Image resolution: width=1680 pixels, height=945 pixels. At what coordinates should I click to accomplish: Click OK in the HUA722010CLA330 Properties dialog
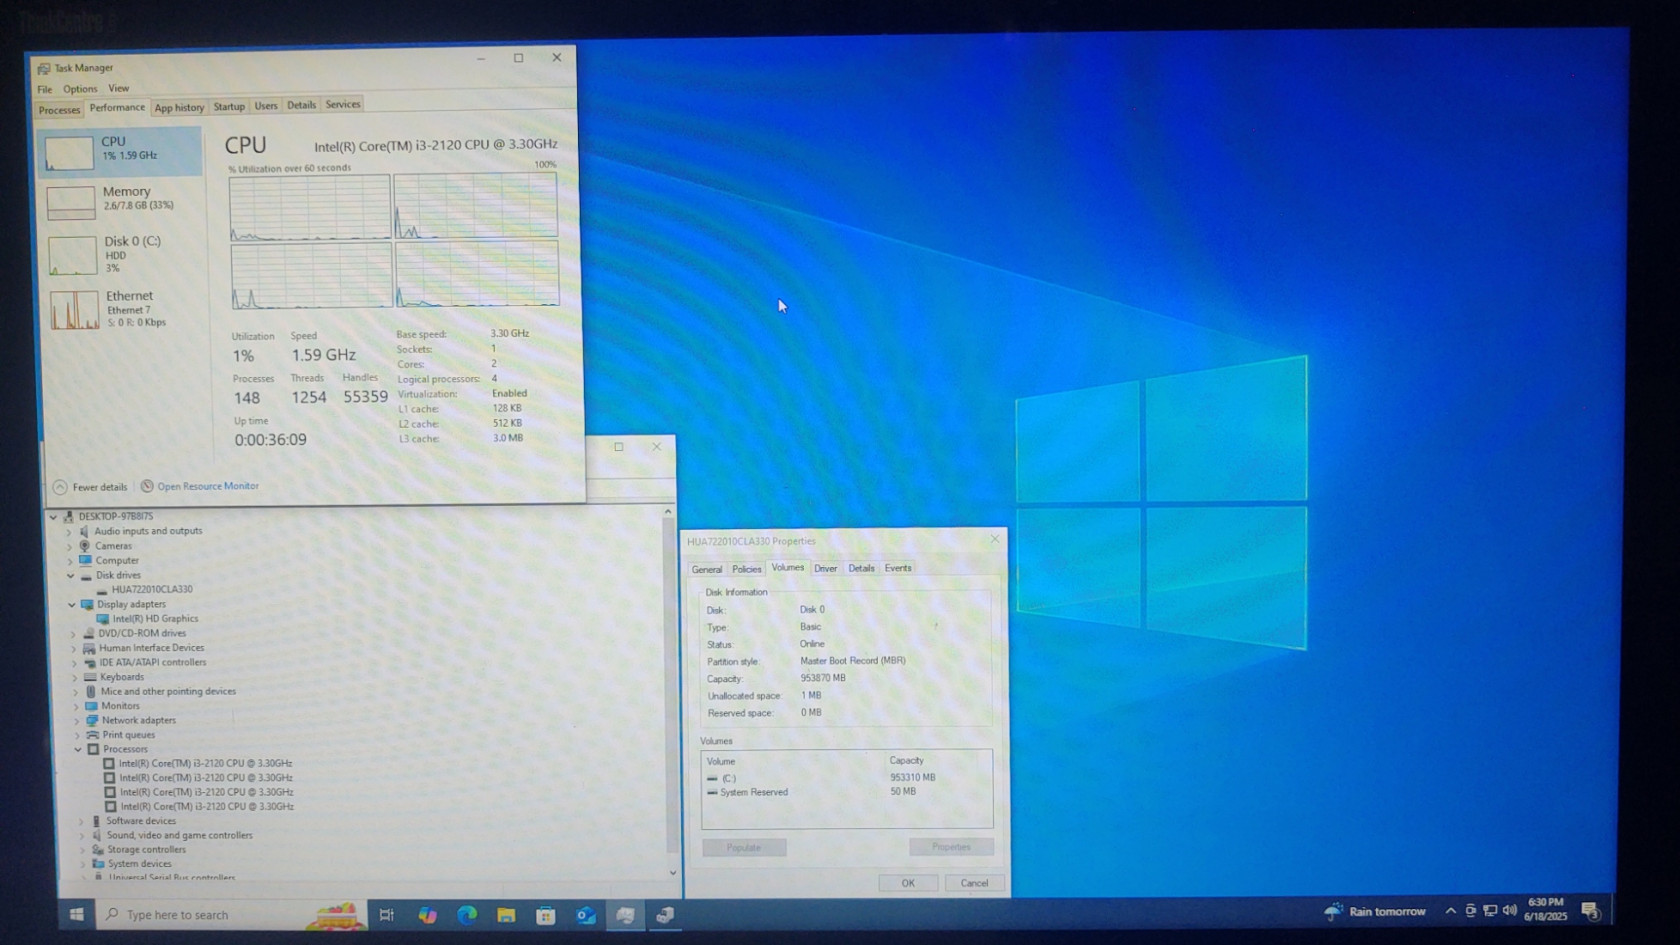click(907, 883)
